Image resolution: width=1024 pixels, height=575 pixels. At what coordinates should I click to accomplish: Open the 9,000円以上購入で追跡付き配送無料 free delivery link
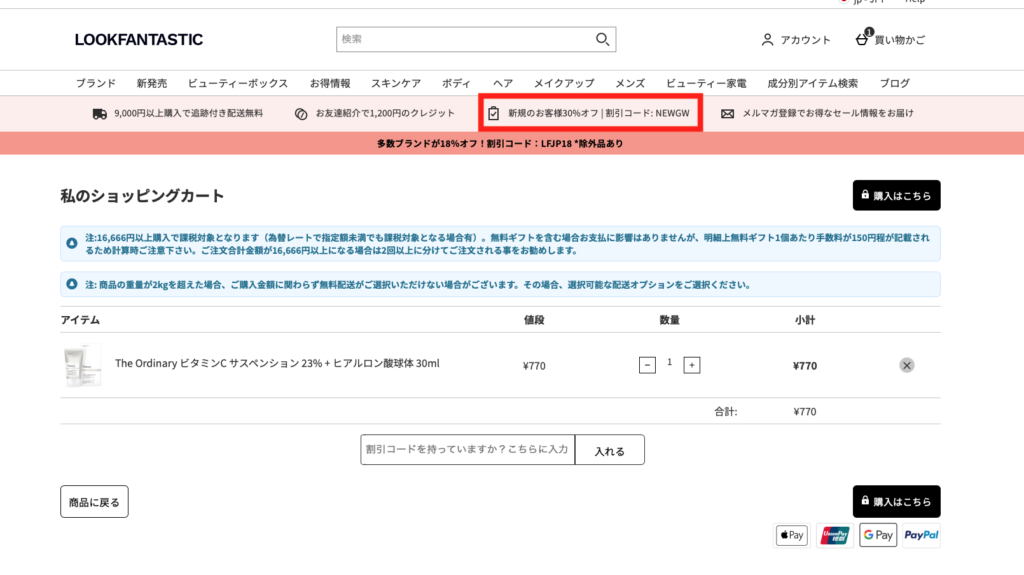[x=188, y=113]
